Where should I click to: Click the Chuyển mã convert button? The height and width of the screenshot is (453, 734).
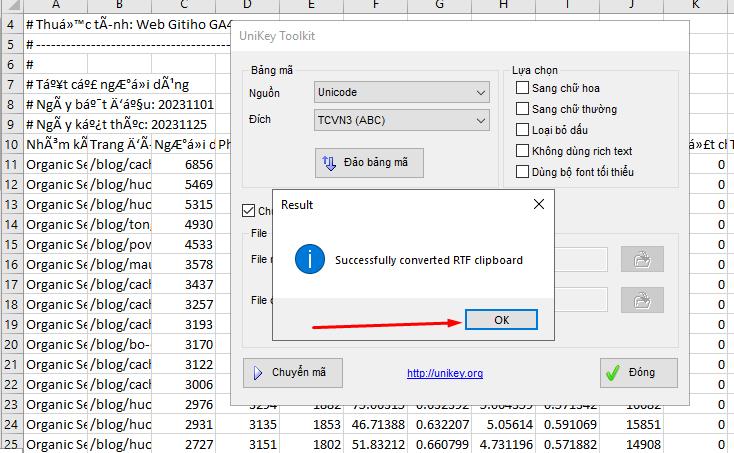(x=293, y=373)
